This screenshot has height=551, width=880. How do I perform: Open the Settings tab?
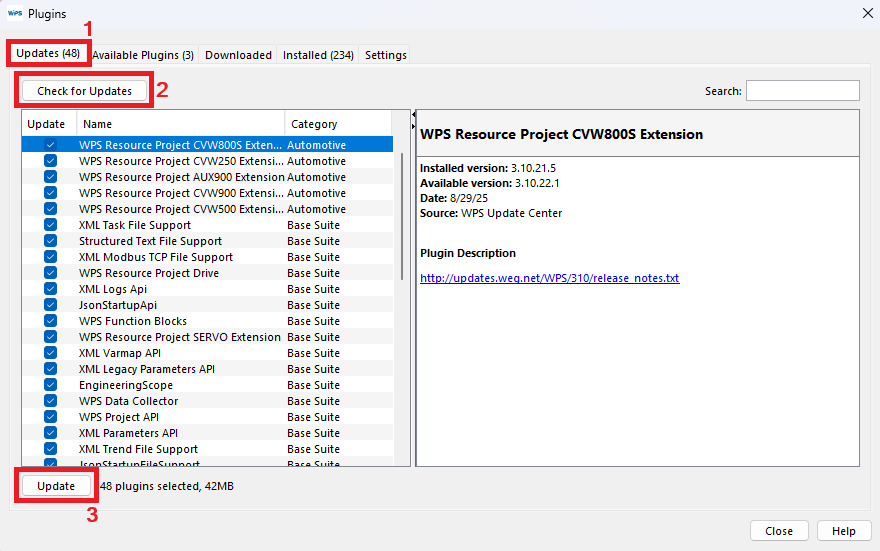tap(385, 55)
